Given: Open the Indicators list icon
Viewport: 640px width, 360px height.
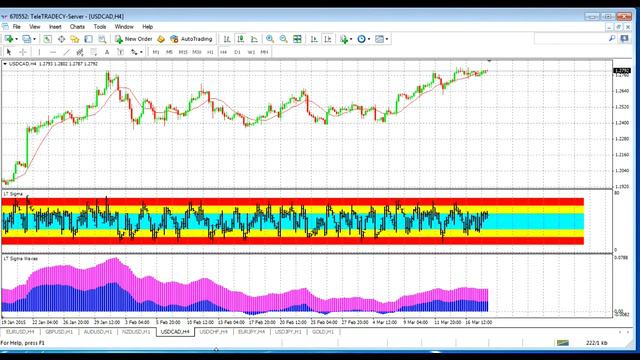Looking at the screenshot, I should 344,39.
